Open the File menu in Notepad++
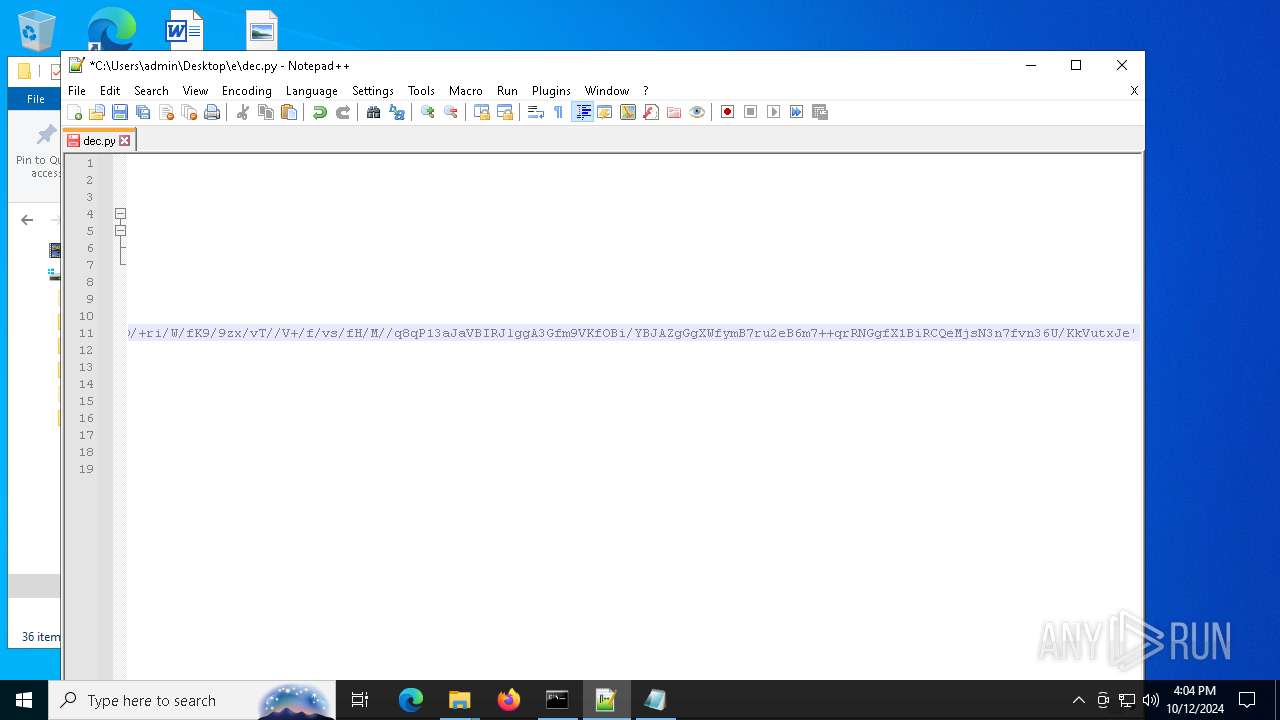 click(77, 91)
